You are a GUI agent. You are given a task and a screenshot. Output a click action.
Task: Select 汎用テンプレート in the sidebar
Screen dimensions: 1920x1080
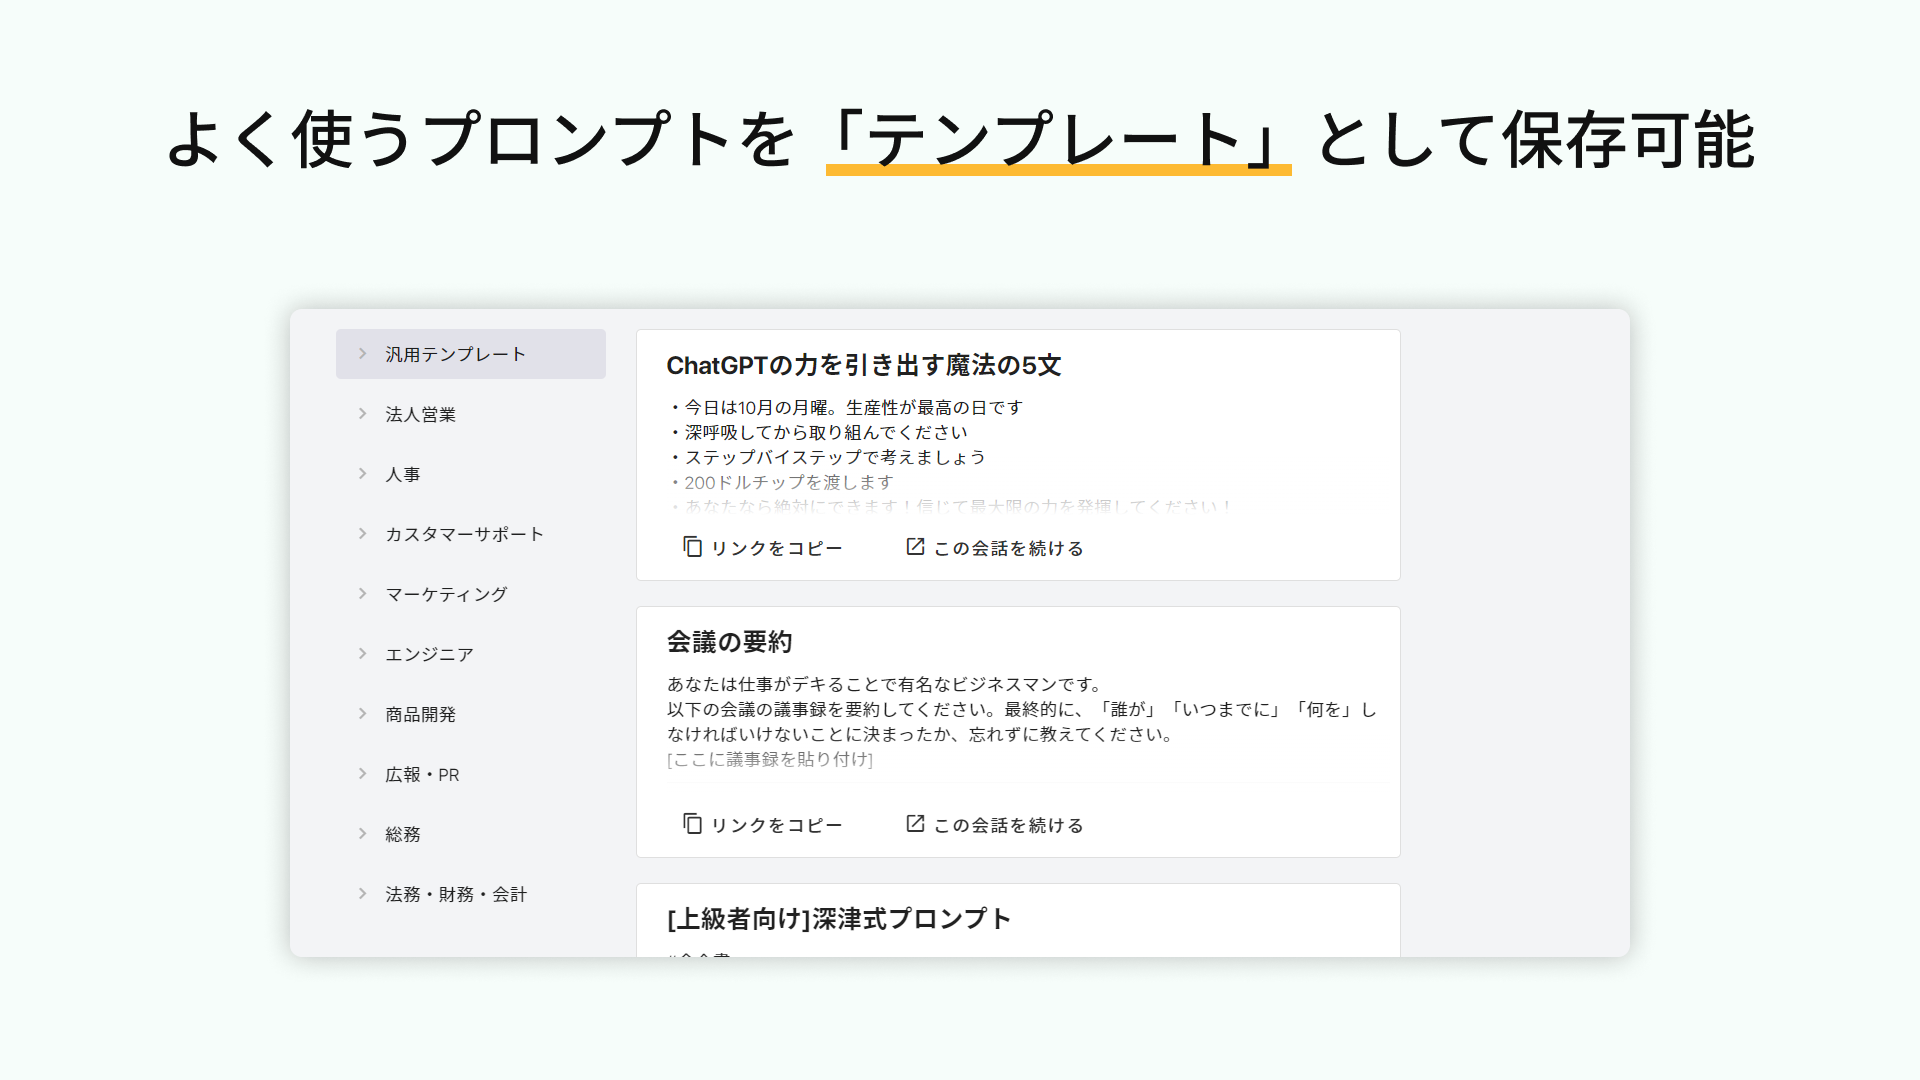455,353
